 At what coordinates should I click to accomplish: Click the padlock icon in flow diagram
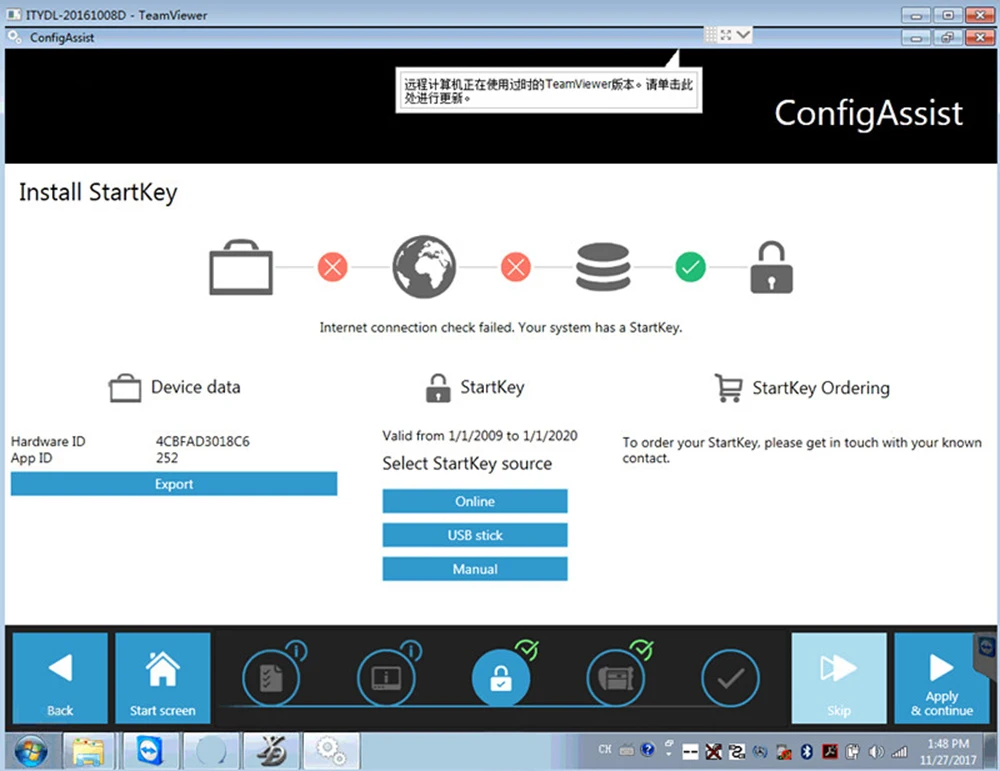click(771, 267)
